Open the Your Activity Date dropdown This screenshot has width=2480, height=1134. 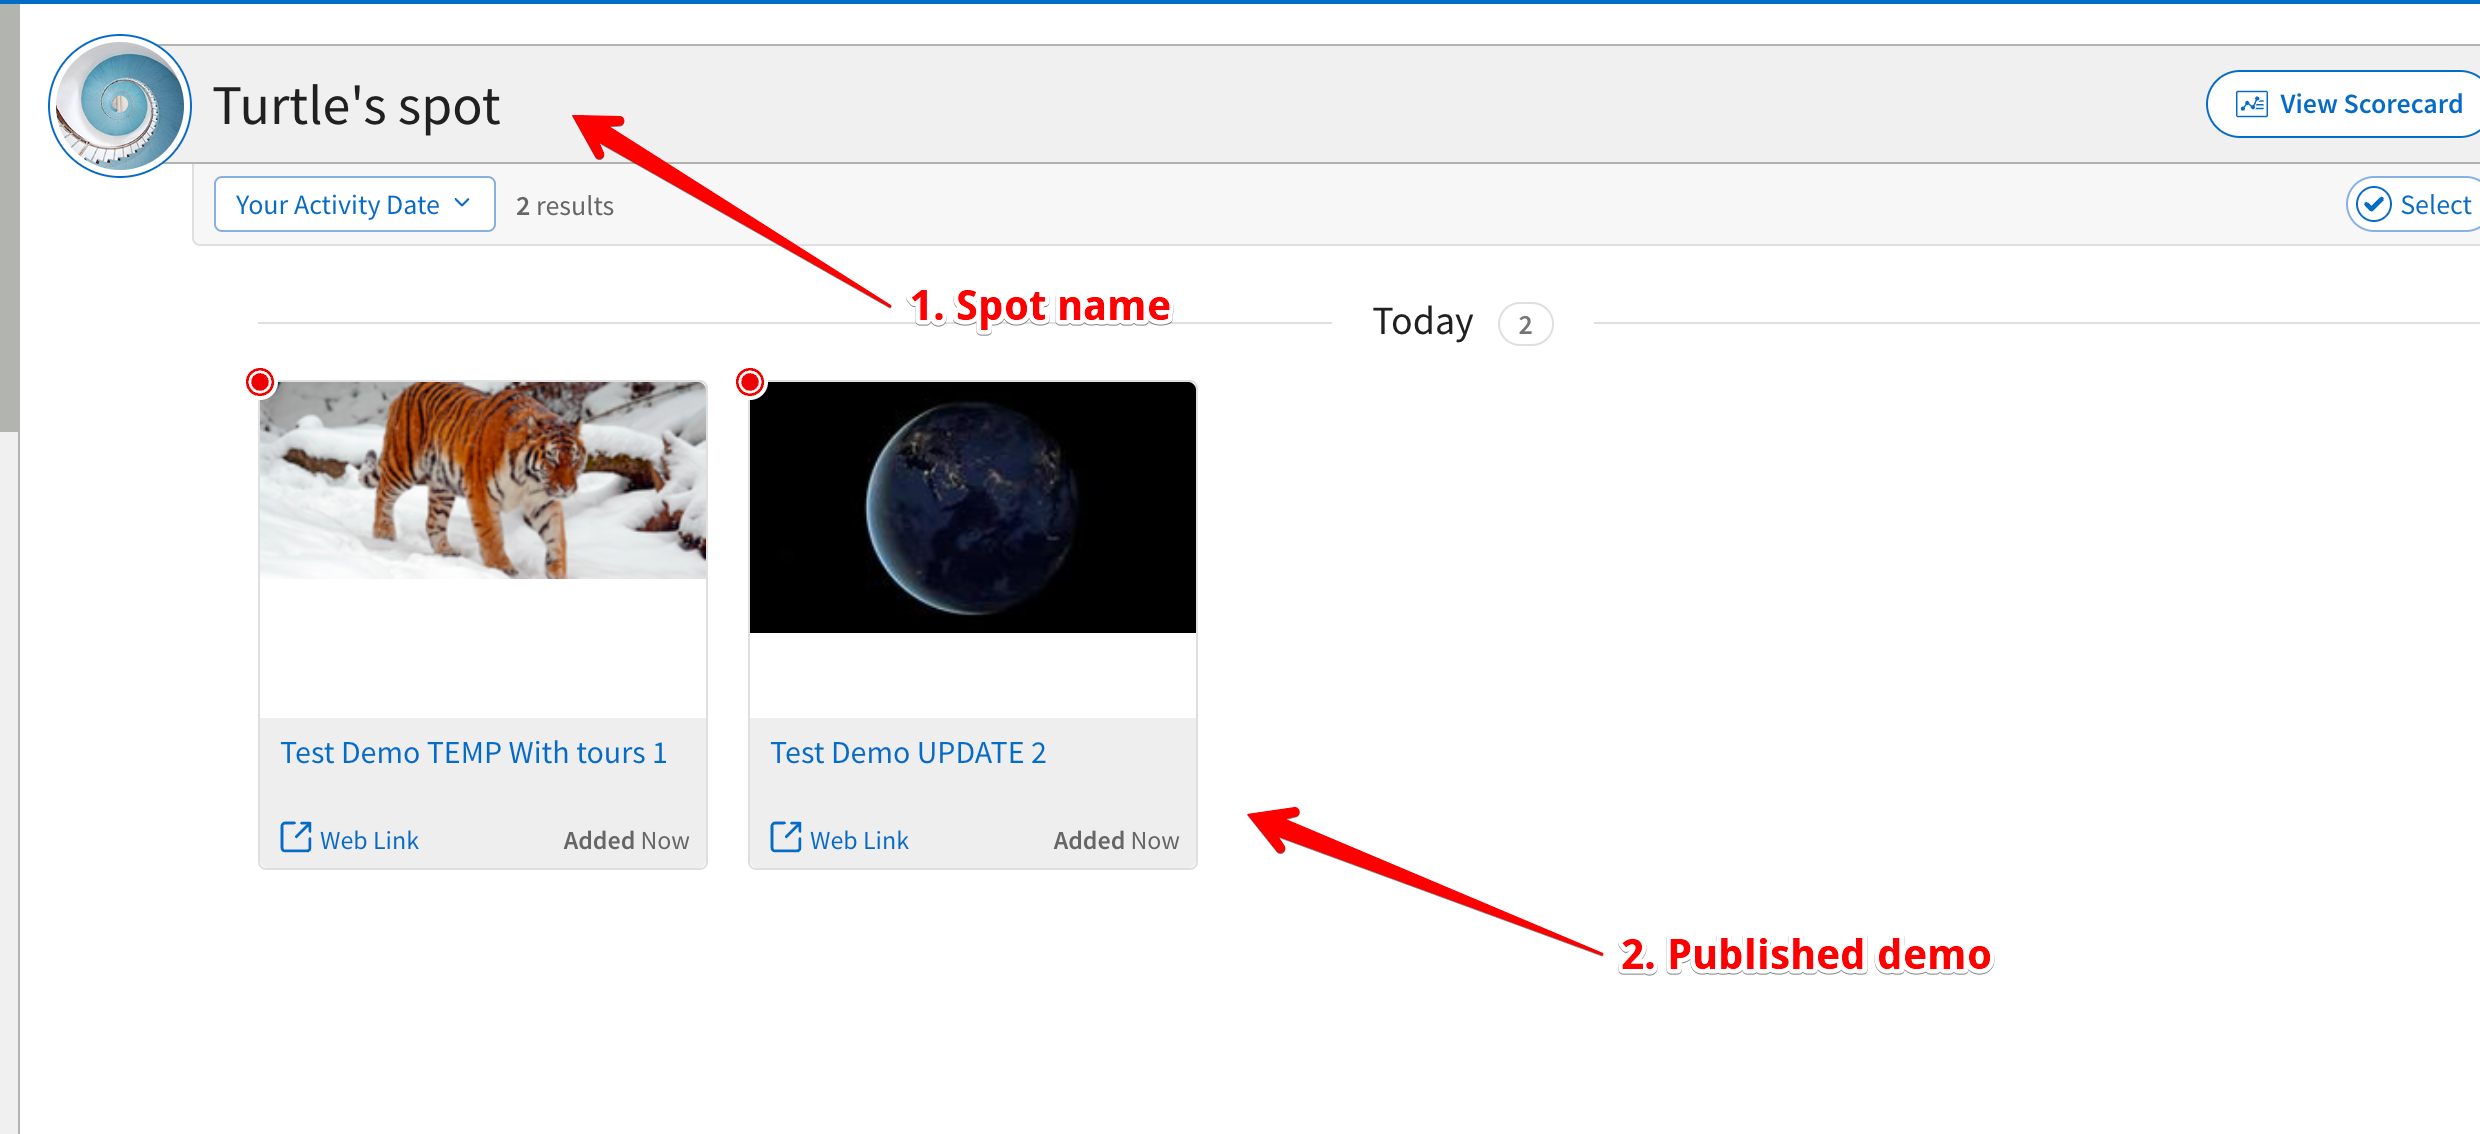pos(355,204)
